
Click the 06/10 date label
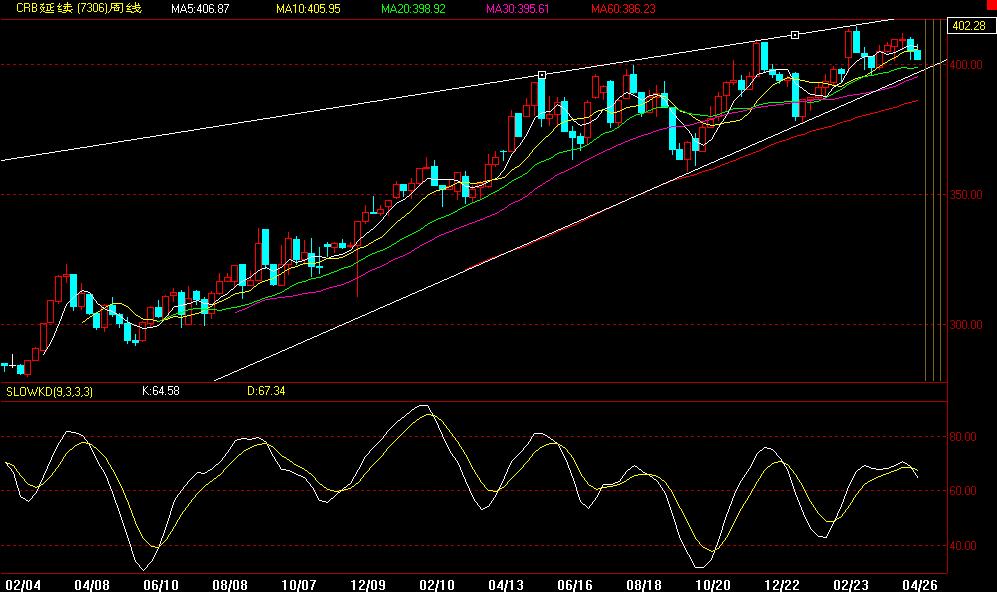(161, 585)
